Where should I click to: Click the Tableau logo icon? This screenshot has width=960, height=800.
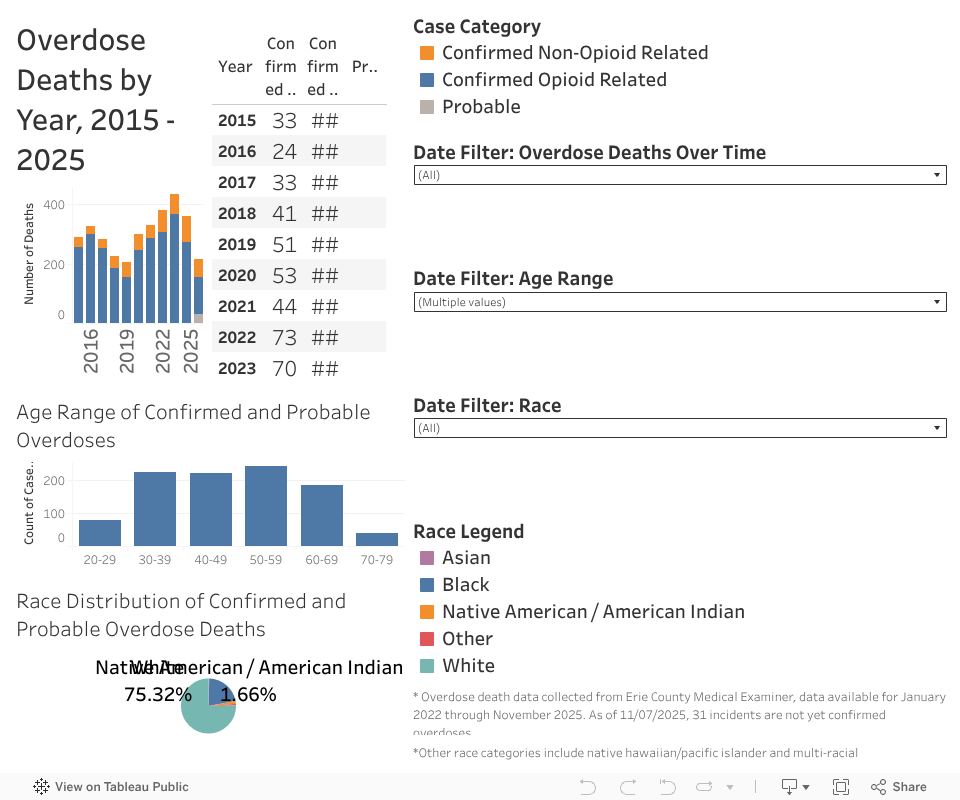(42, 787)
